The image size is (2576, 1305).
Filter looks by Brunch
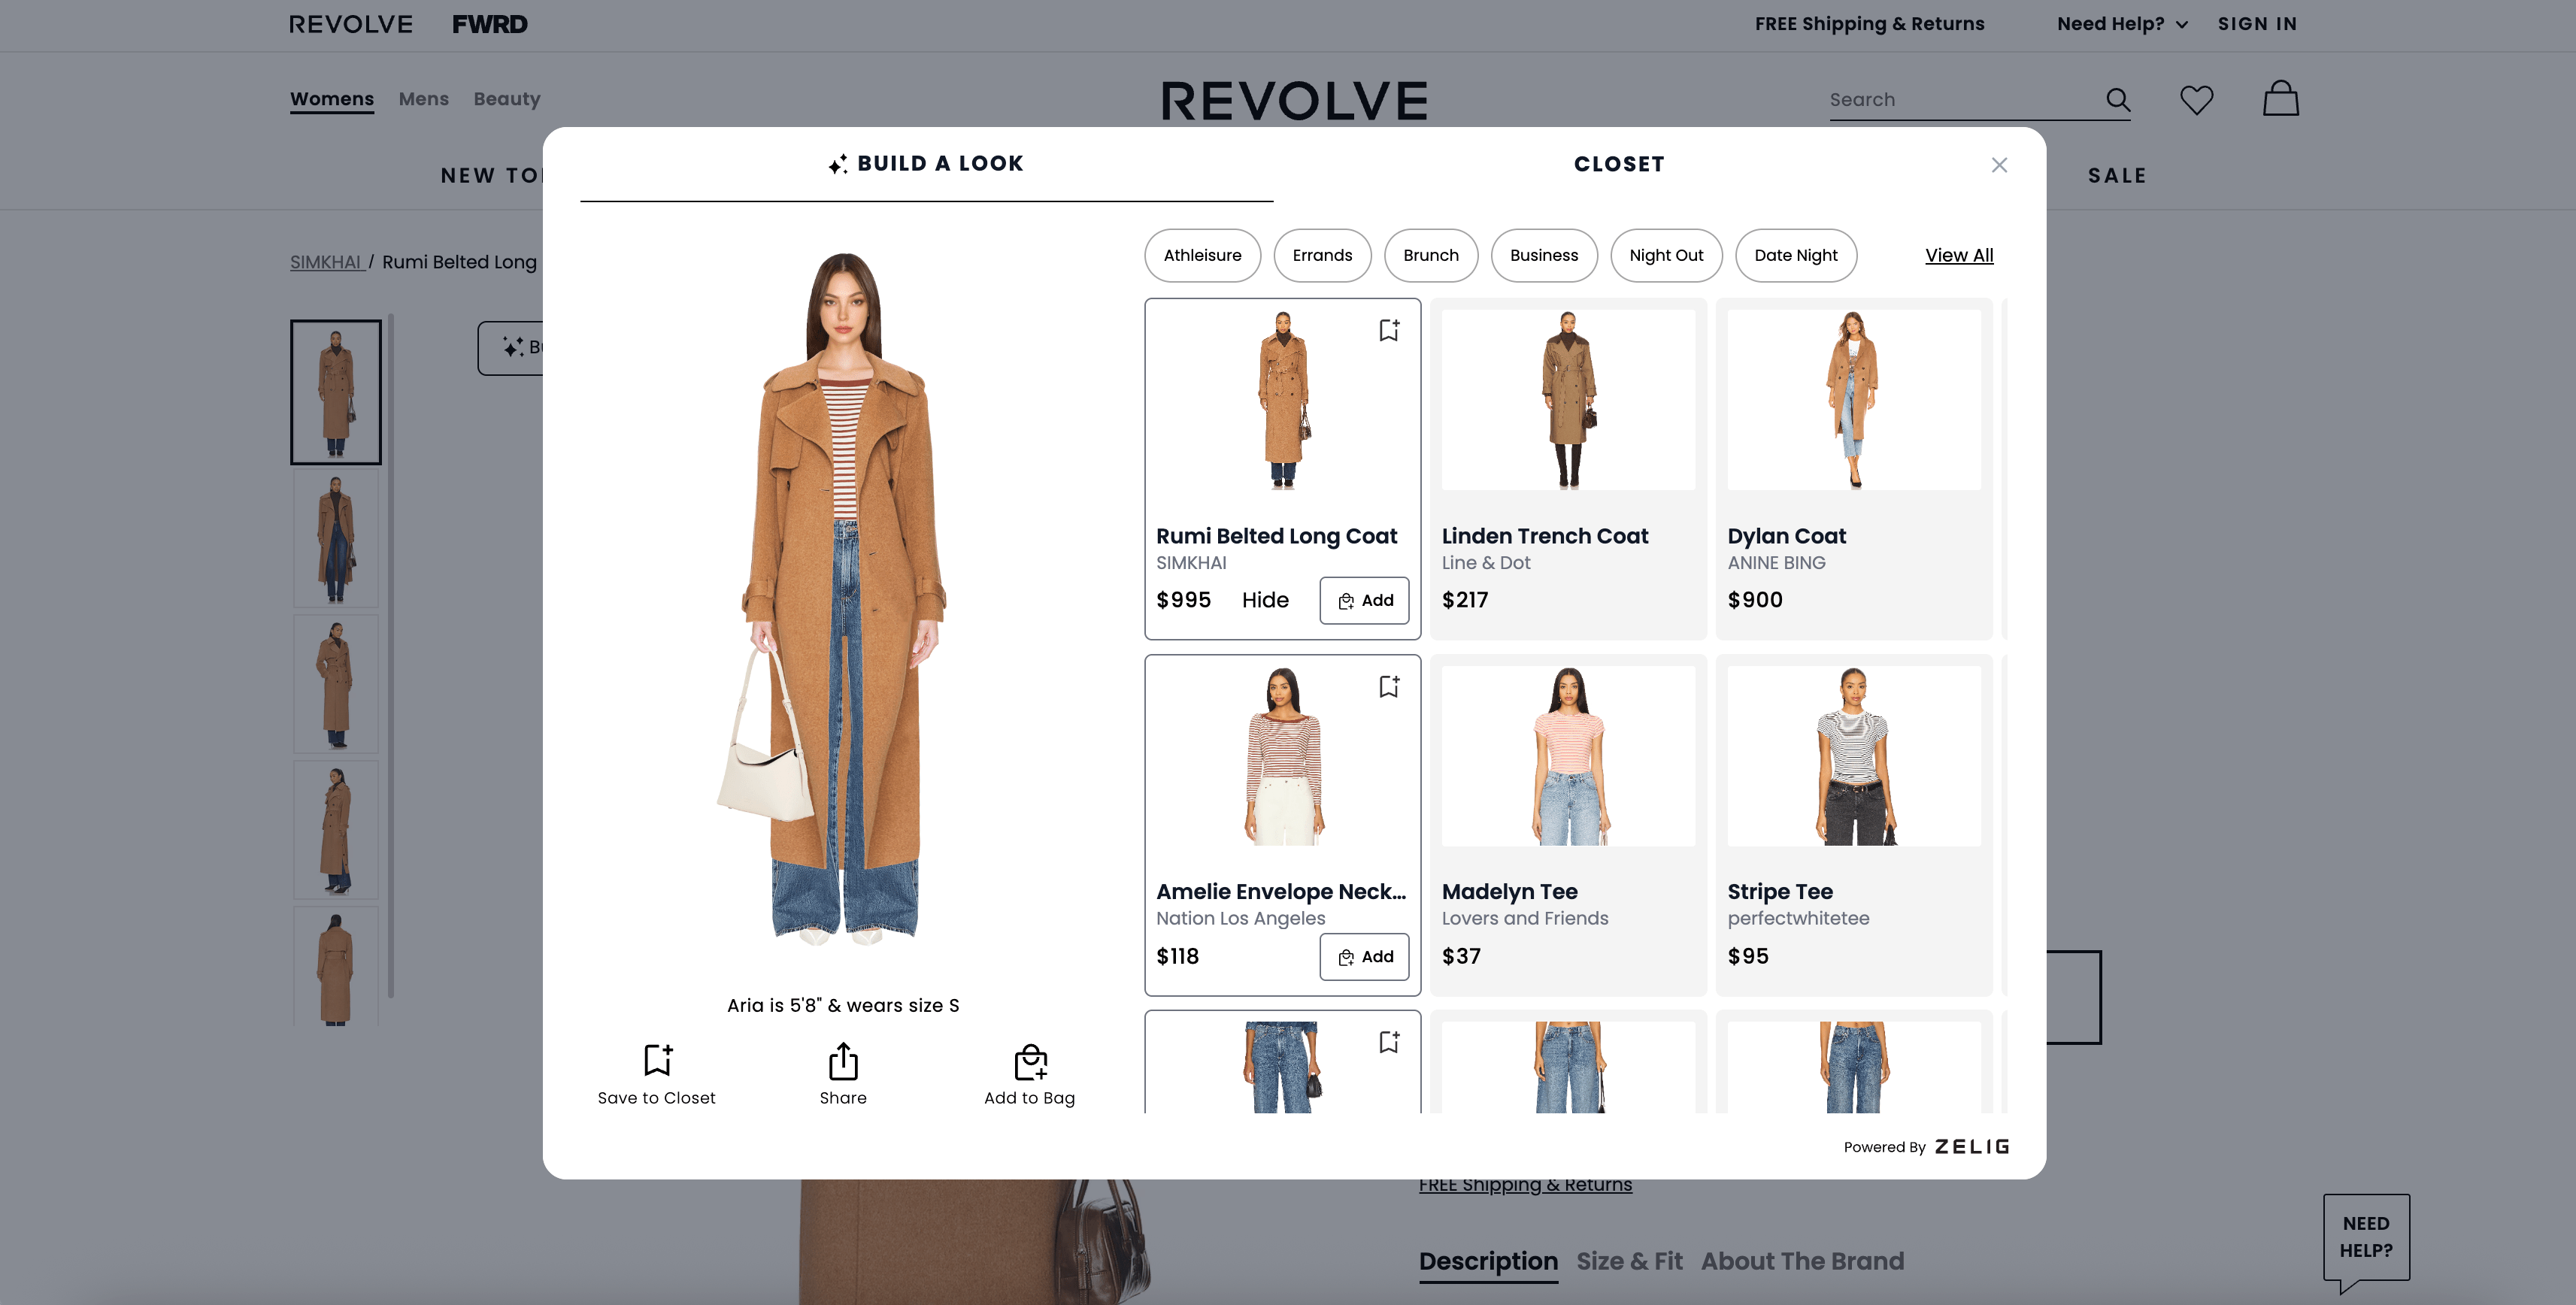tap(1431, 255)
